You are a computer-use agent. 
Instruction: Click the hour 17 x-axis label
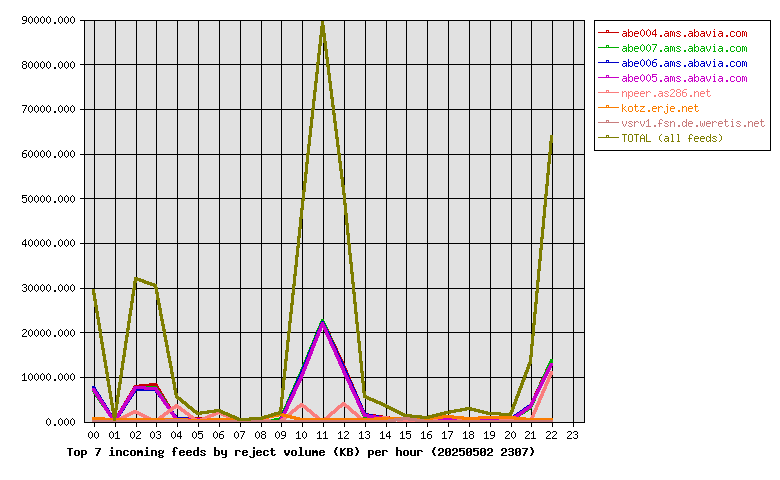coord(447,435)
